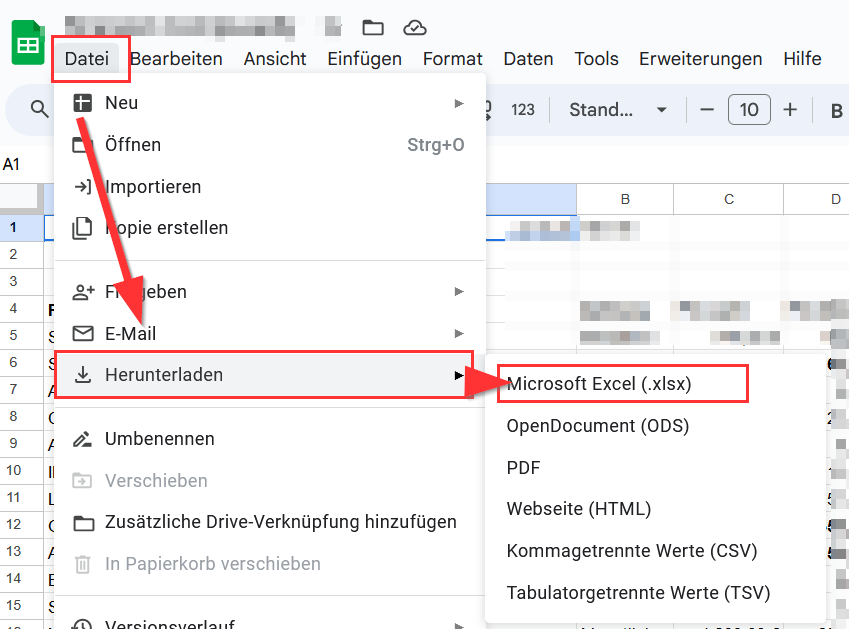Open the Erweiterungen menu
The width and height of the screenshot is (849, 629).
(700, 59)
